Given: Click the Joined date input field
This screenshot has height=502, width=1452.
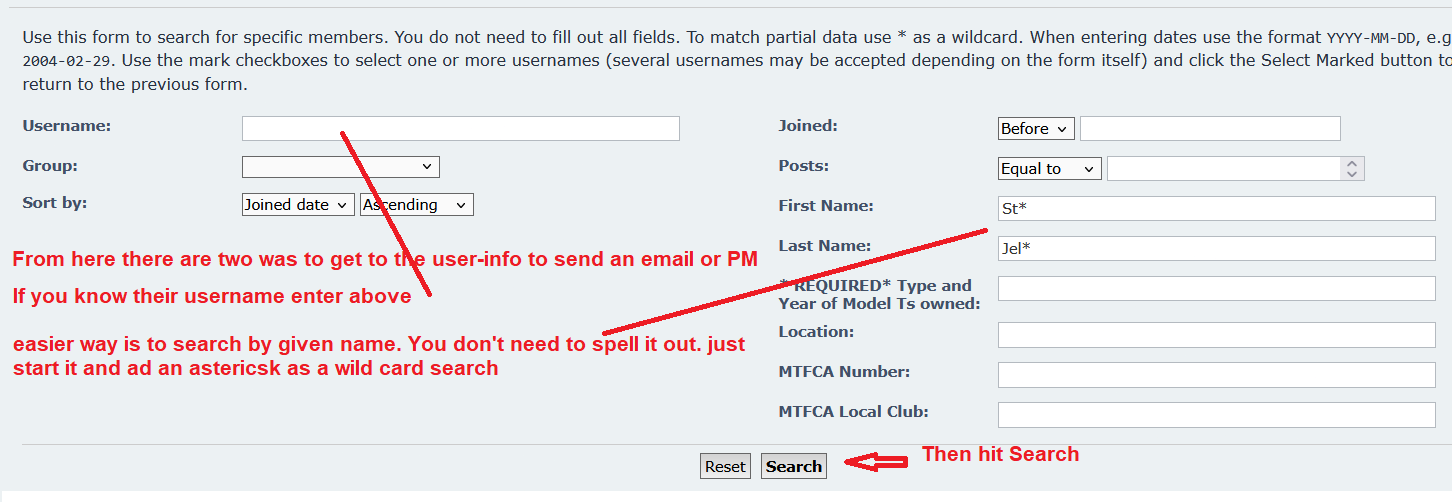Looking at the screenshot, I should 1209,129.
